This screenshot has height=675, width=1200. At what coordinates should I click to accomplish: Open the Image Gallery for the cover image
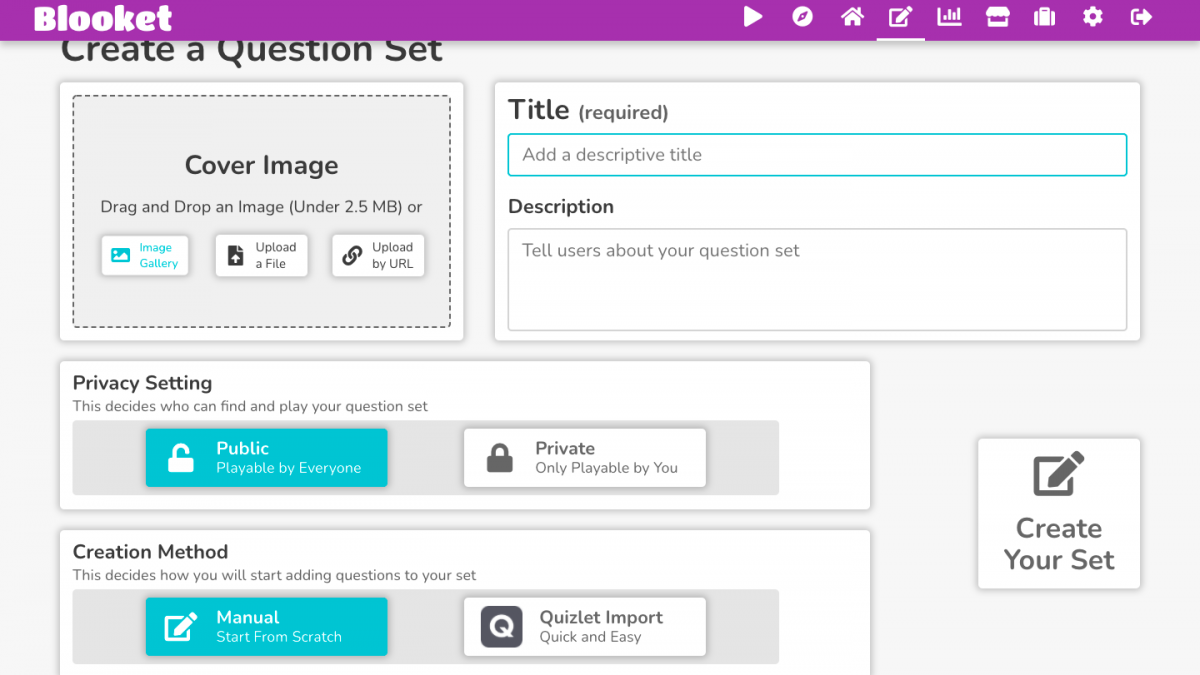click(x=145, y=255)
